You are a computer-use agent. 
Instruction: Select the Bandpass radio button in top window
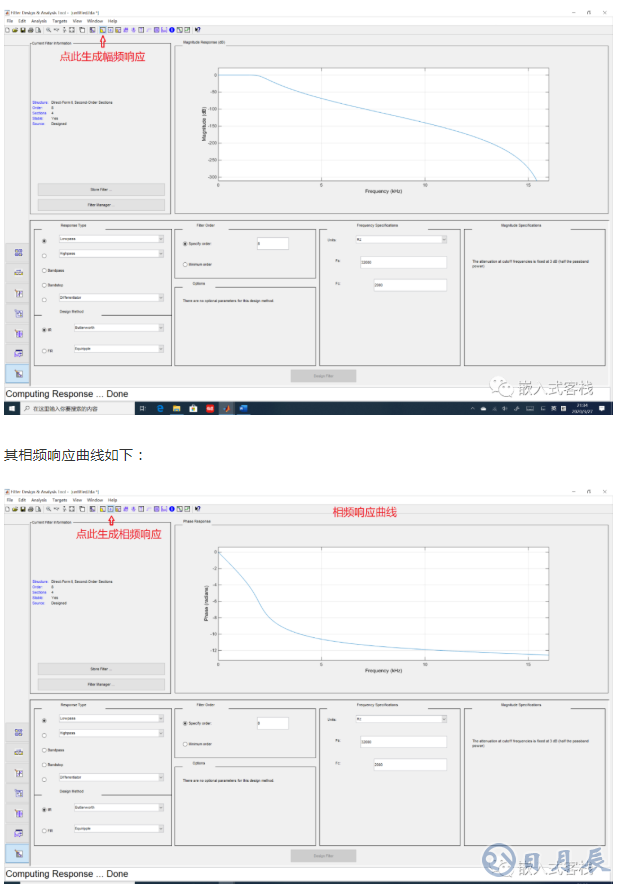coord(44,270)
